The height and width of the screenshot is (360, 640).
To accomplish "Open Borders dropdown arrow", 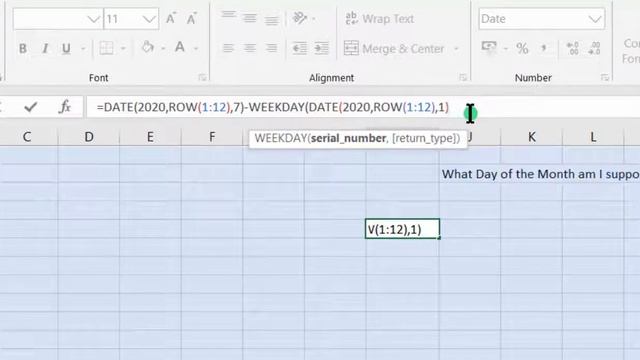I will point(123,49).
